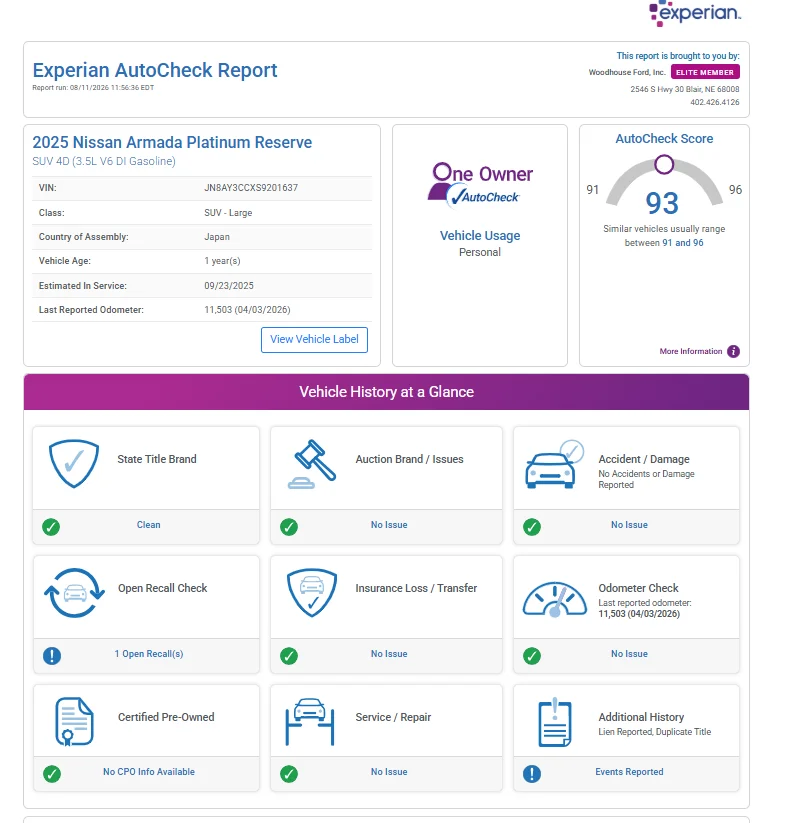The height and width of the screenshot is (823, 785).
Task: Click green check in Accident / Damage card
Action: tap(532, 526)
